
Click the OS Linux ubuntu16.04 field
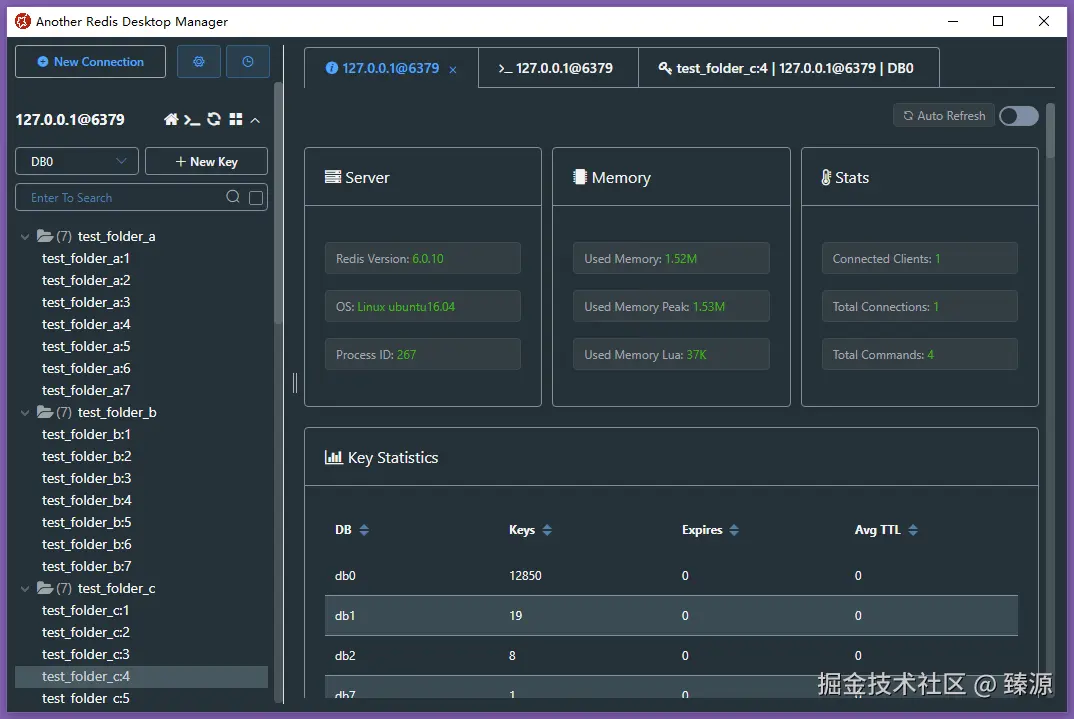423,306
